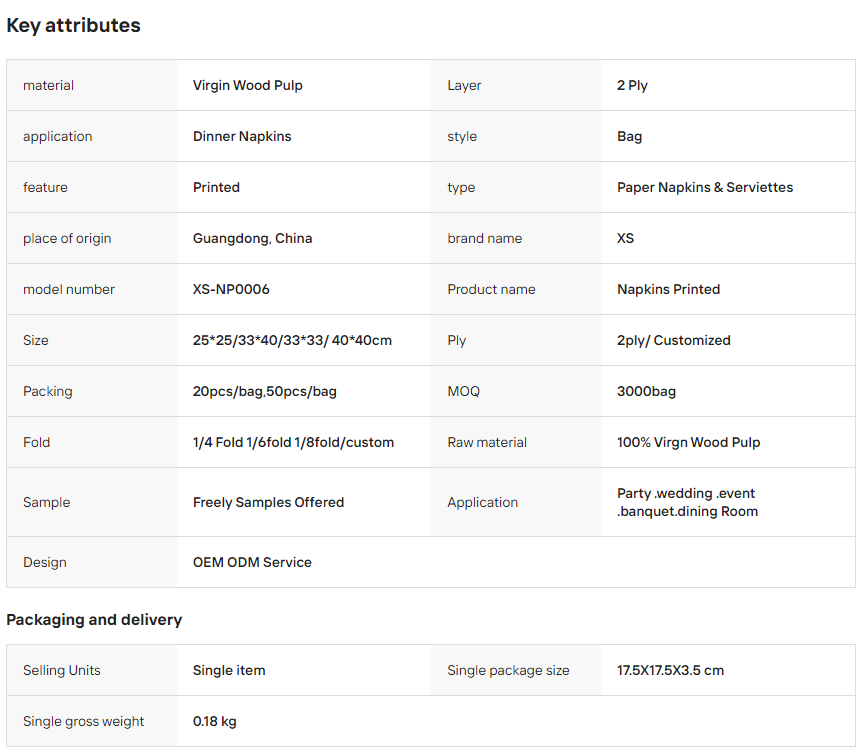Image resolution: width=861 pixels, height=750 pixels.
Task: Select the 'model number' label
Action: click(69, 289)
